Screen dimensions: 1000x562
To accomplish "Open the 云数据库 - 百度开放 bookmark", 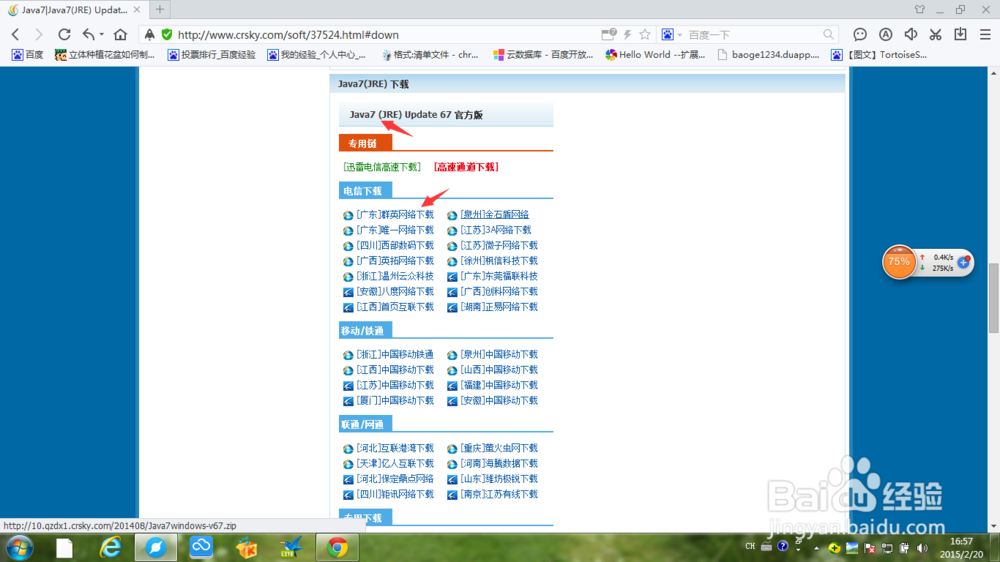I will click(543, 55).
